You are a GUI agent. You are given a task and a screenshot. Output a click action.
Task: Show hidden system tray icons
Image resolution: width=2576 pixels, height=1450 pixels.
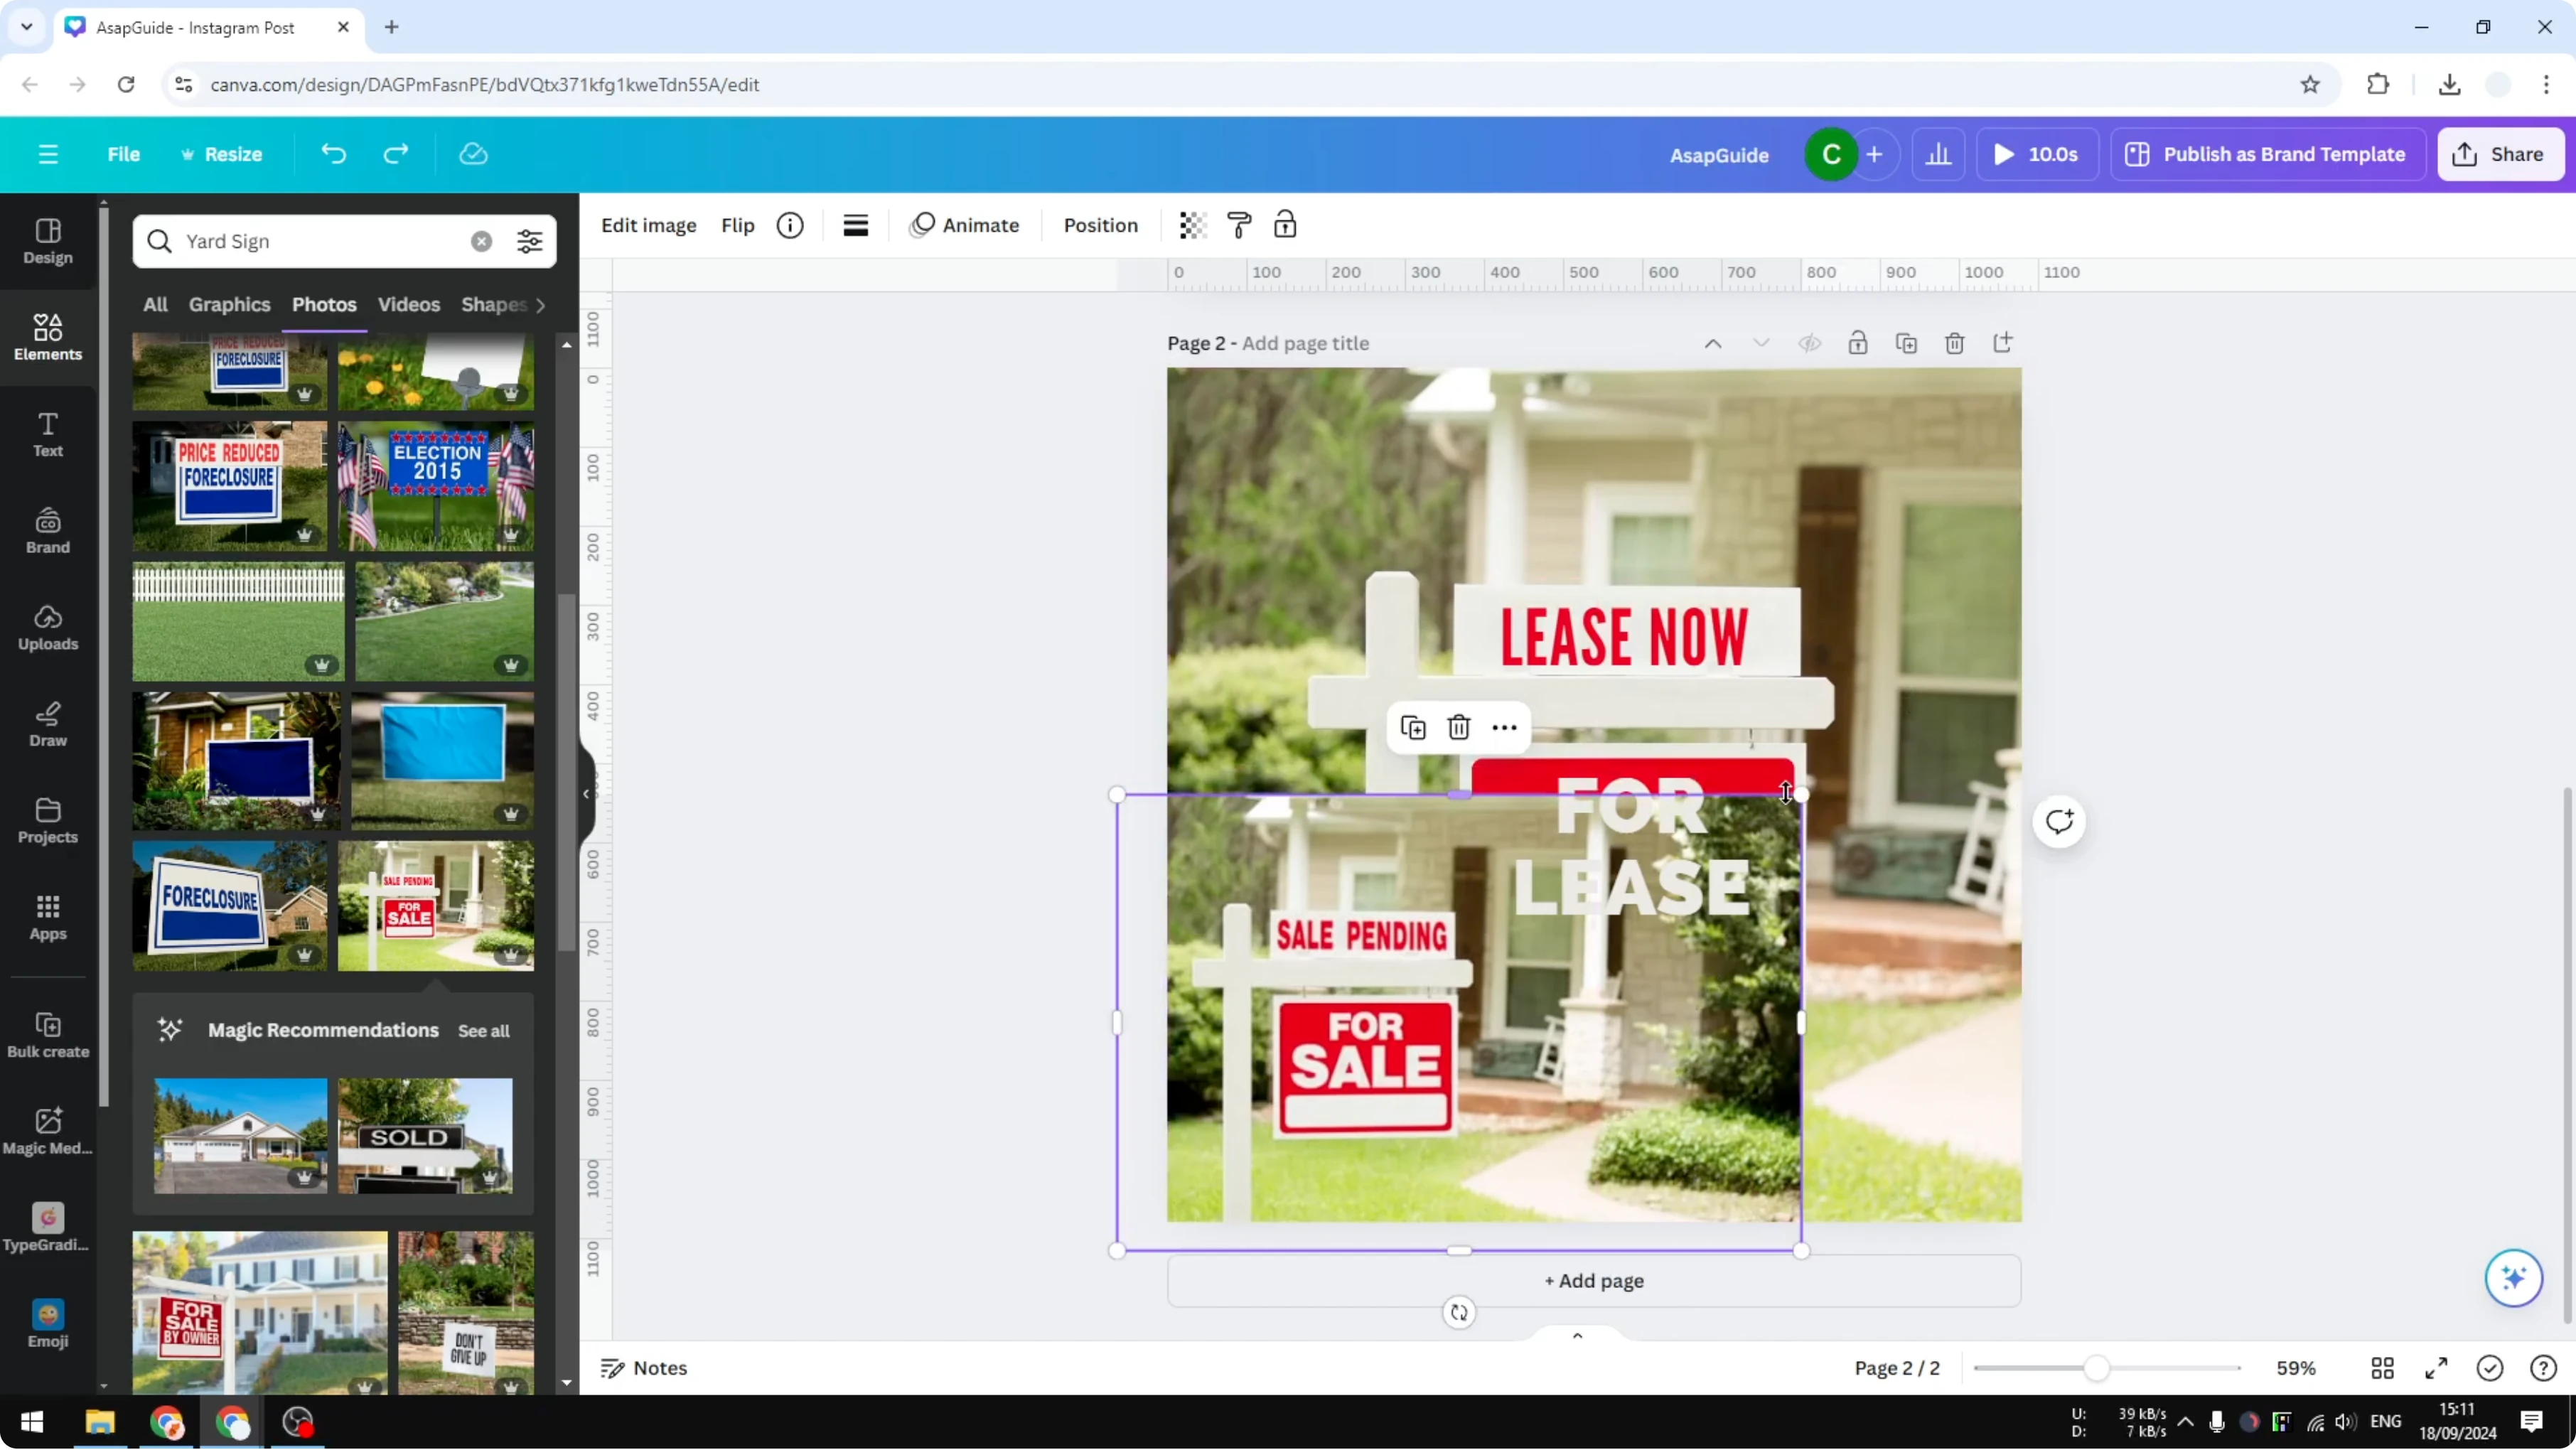click(2186, 1422)
